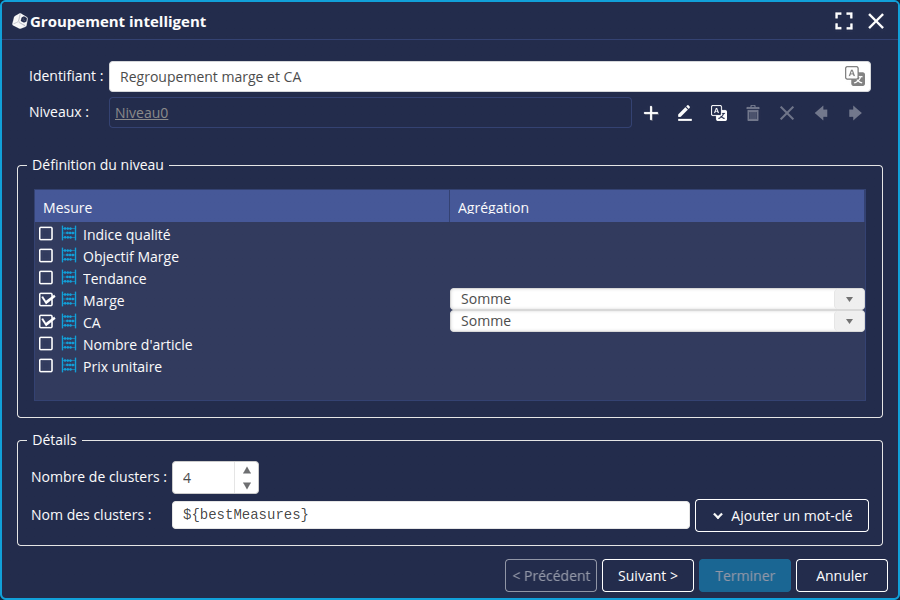Click the edit level pencil icon

[685, 114]
